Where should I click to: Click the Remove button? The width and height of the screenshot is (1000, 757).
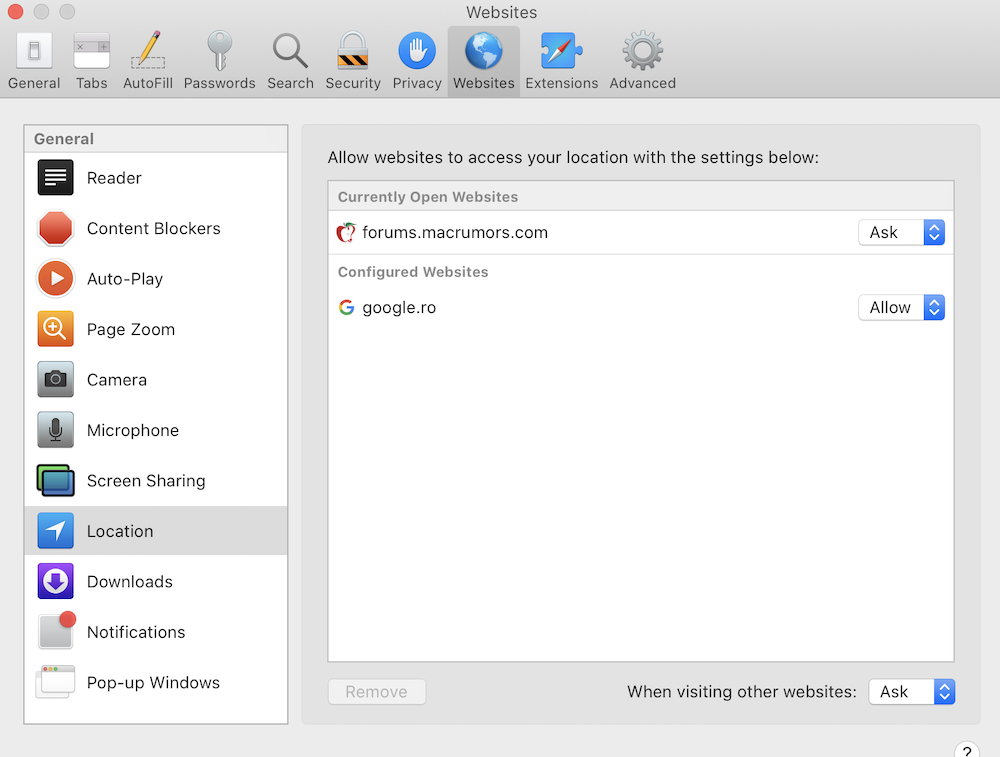tap(377, 691)
